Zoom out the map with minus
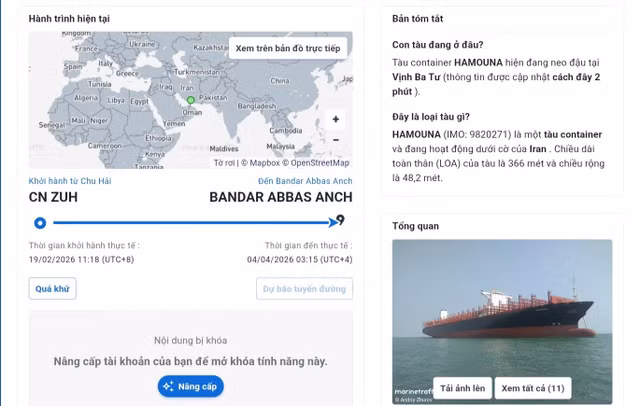Screen dimensions: 640x406 (335, 140)
